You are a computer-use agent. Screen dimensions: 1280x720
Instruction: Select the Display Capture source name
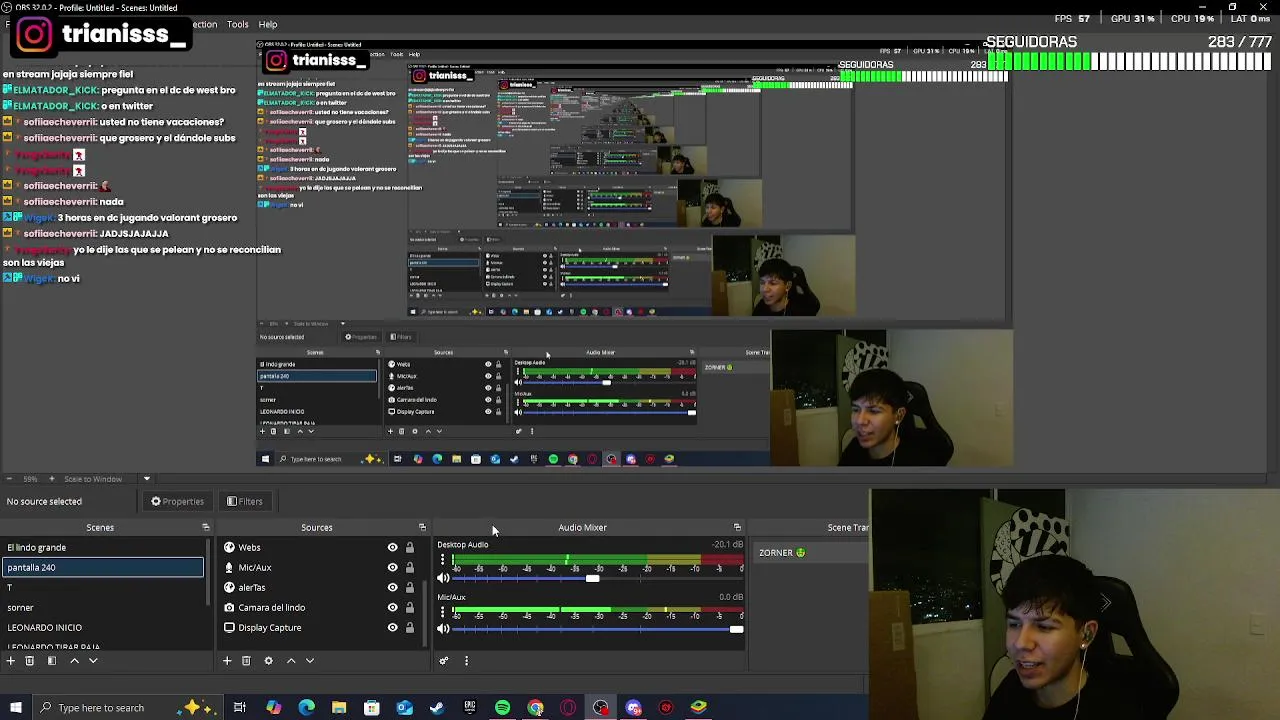(270, 627)
